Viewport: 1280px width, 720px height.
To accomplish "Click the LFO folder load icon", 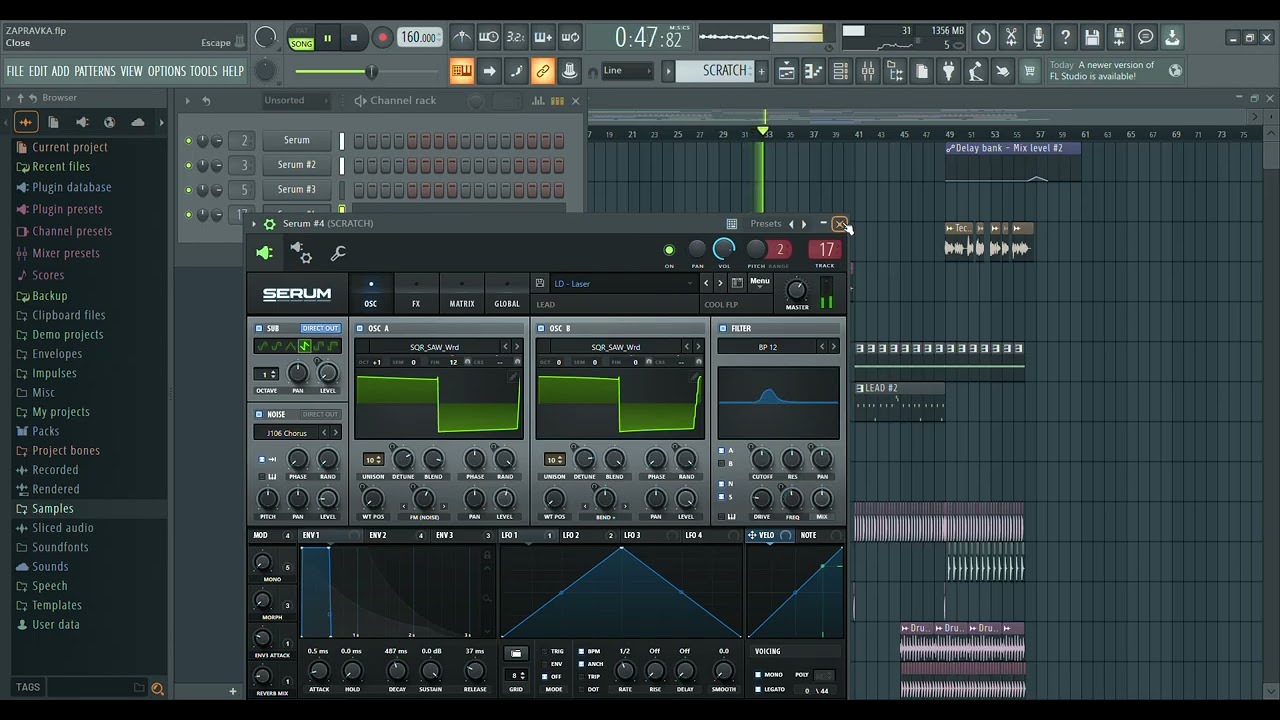I will click(x=516, y=653).
